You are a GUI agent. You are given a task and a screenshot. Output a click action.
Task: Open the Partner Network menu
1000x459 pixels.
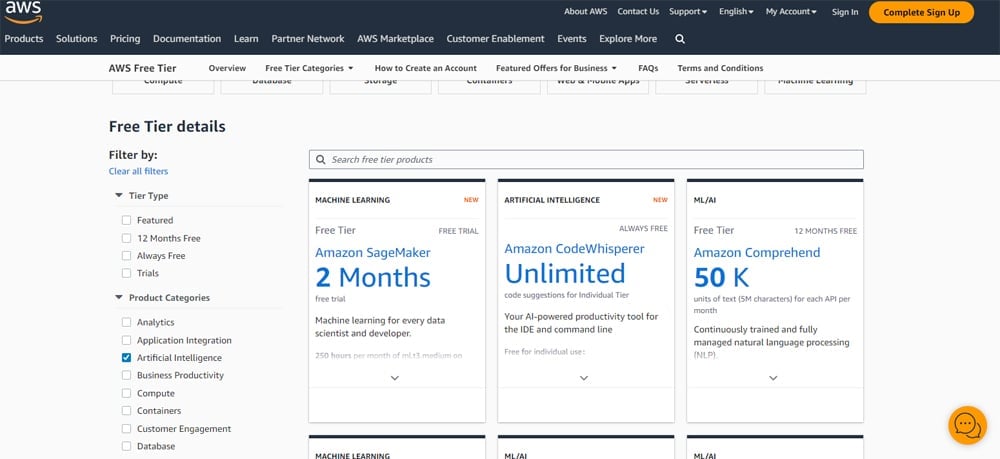(x=308, y=39)
